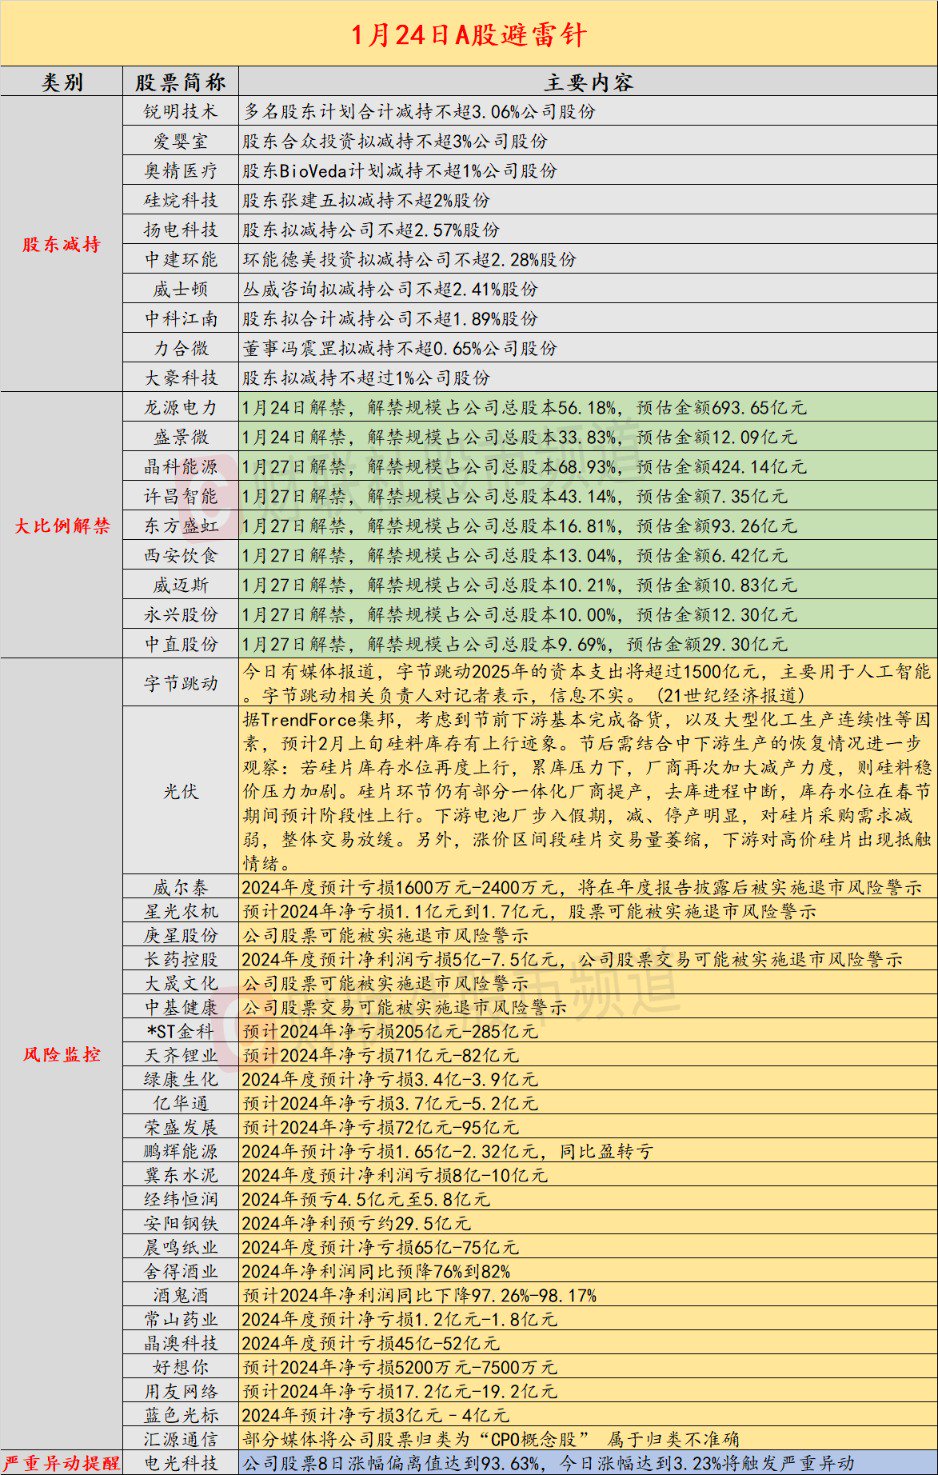Select stock name '中建环能'
This screenshot has height=1475, width=938.
point(181,259)
